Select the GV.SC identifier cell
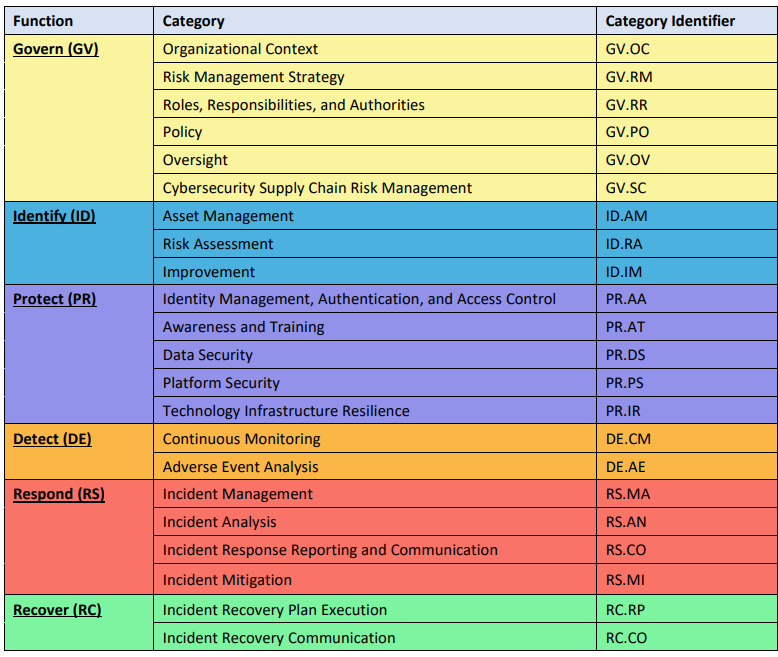This screenshot has height=657, width=778. [x=627, y=188]
